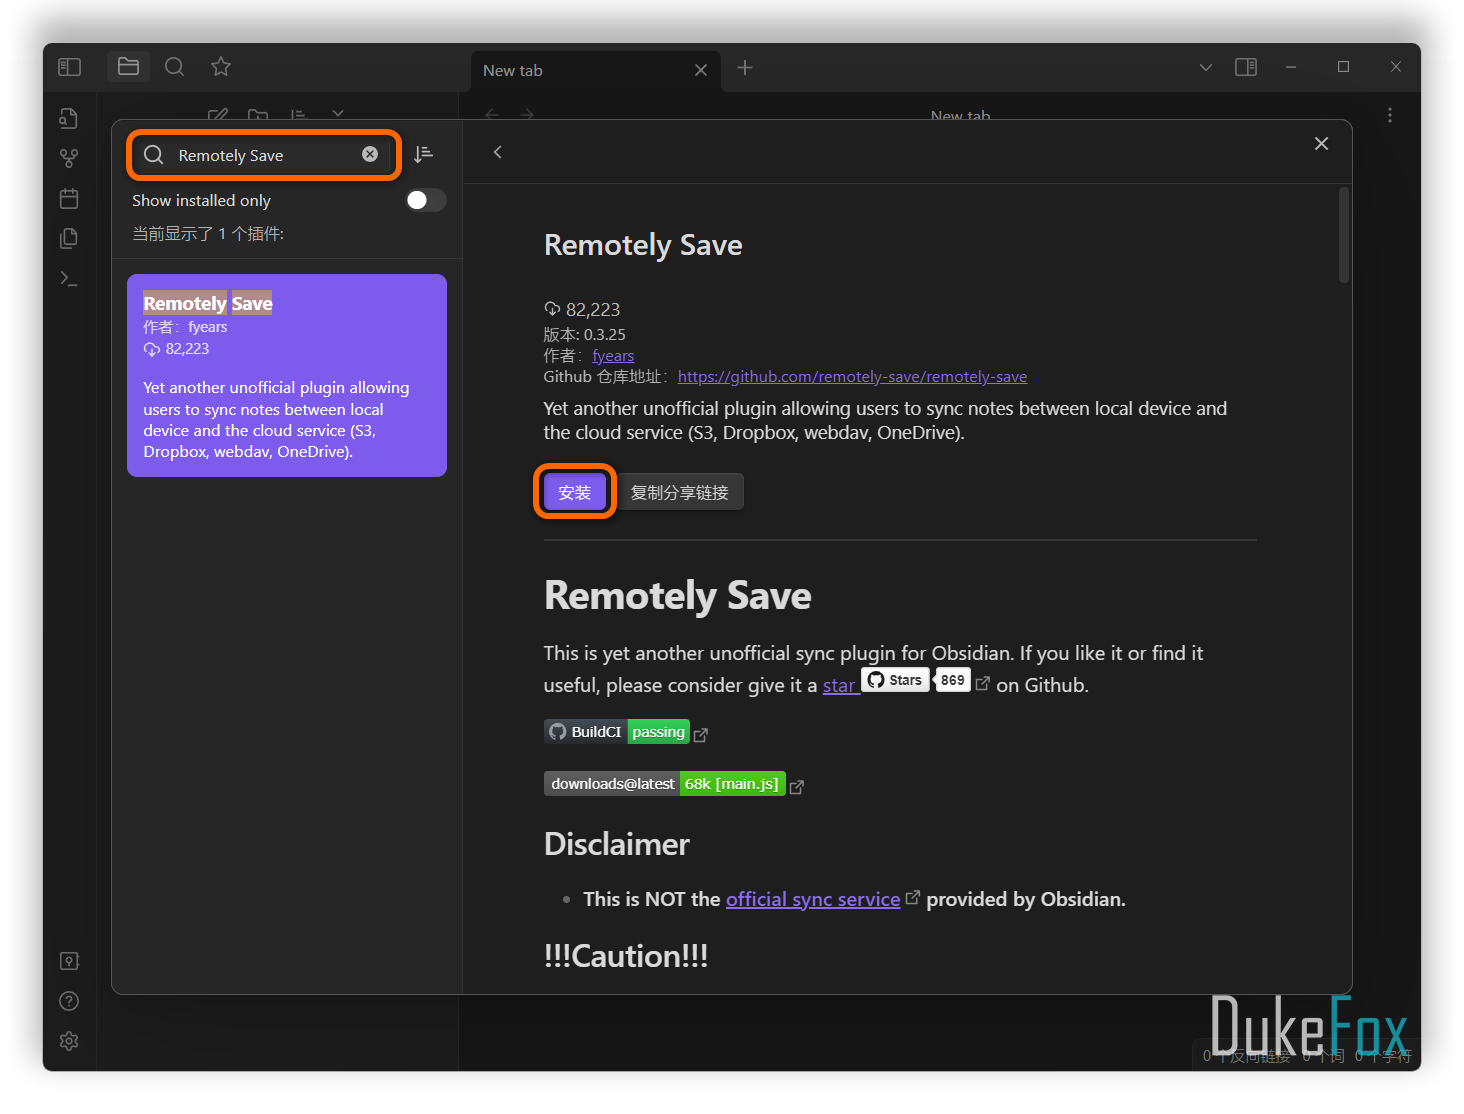Open graph view from the ribbon

(x=69, y=158)
